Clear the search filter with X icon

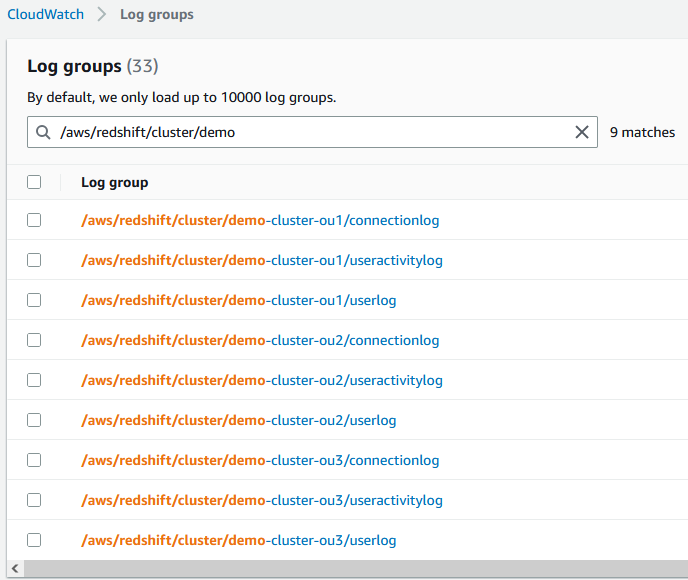(x=582, y=132)
